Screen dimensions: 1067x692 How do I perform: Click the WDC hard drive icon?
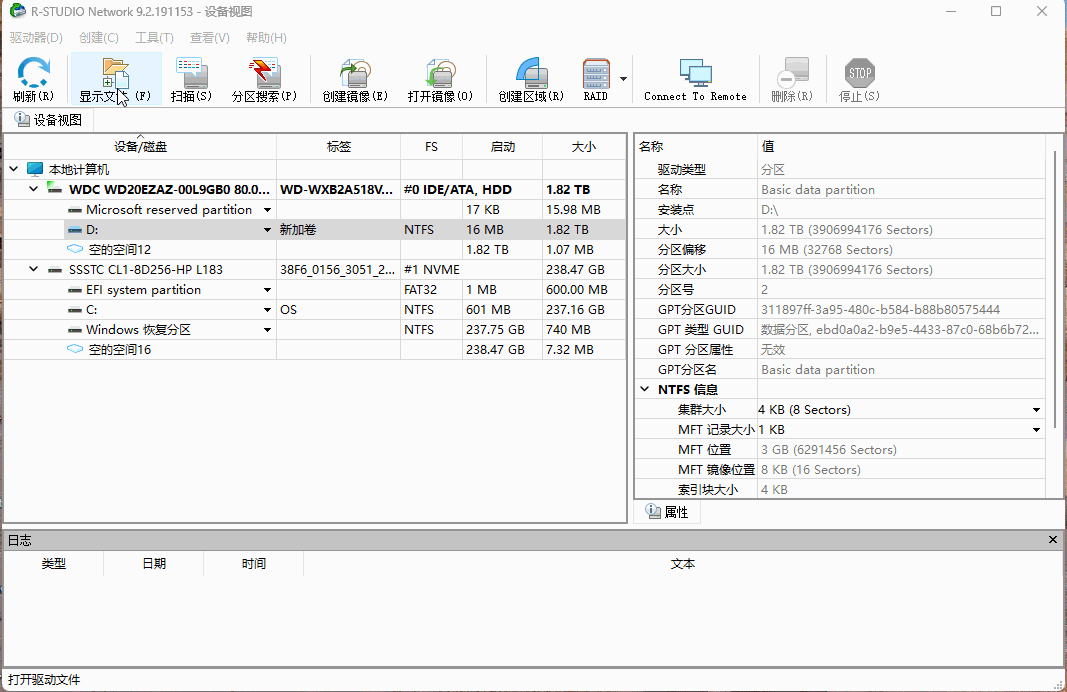[54, 188]
